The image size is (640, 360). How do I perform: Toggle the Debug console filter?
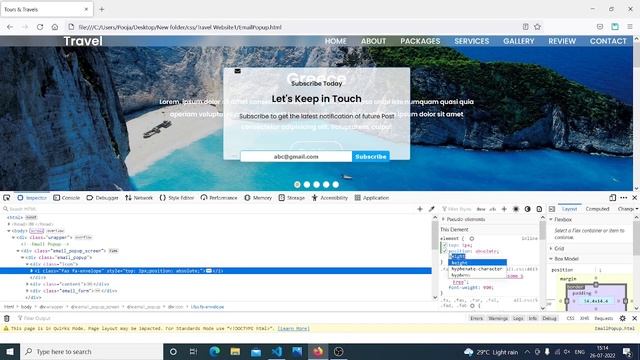[549, 318]
